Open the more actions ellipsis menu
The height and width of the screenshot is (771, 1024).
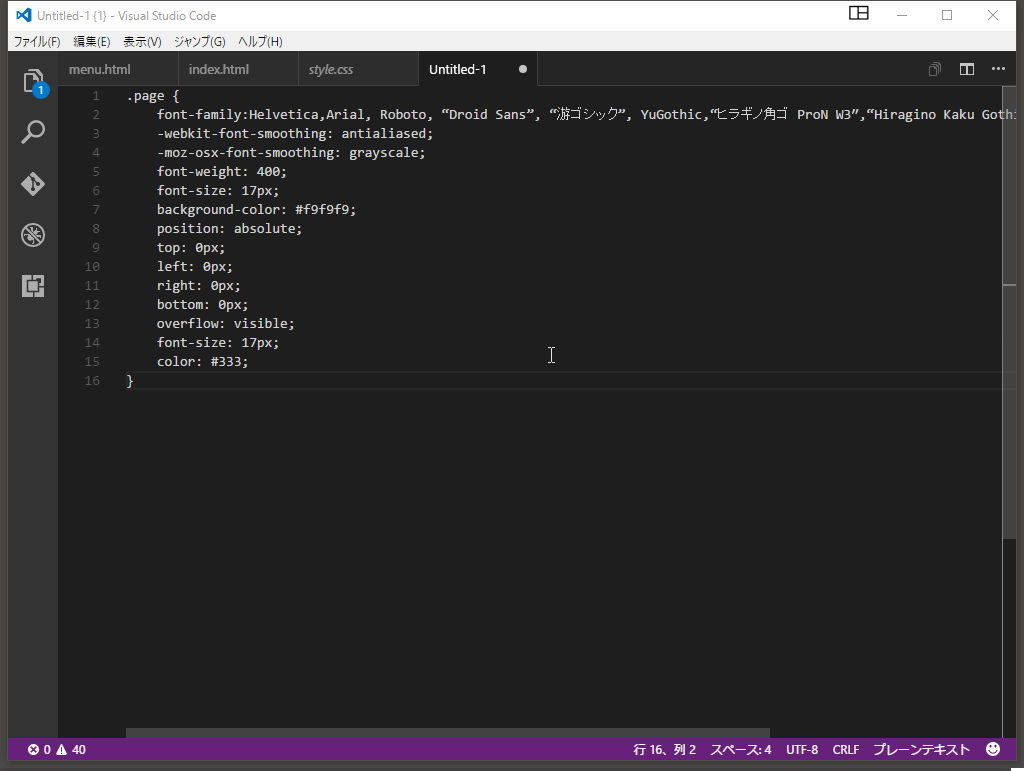tap(998, 69)
